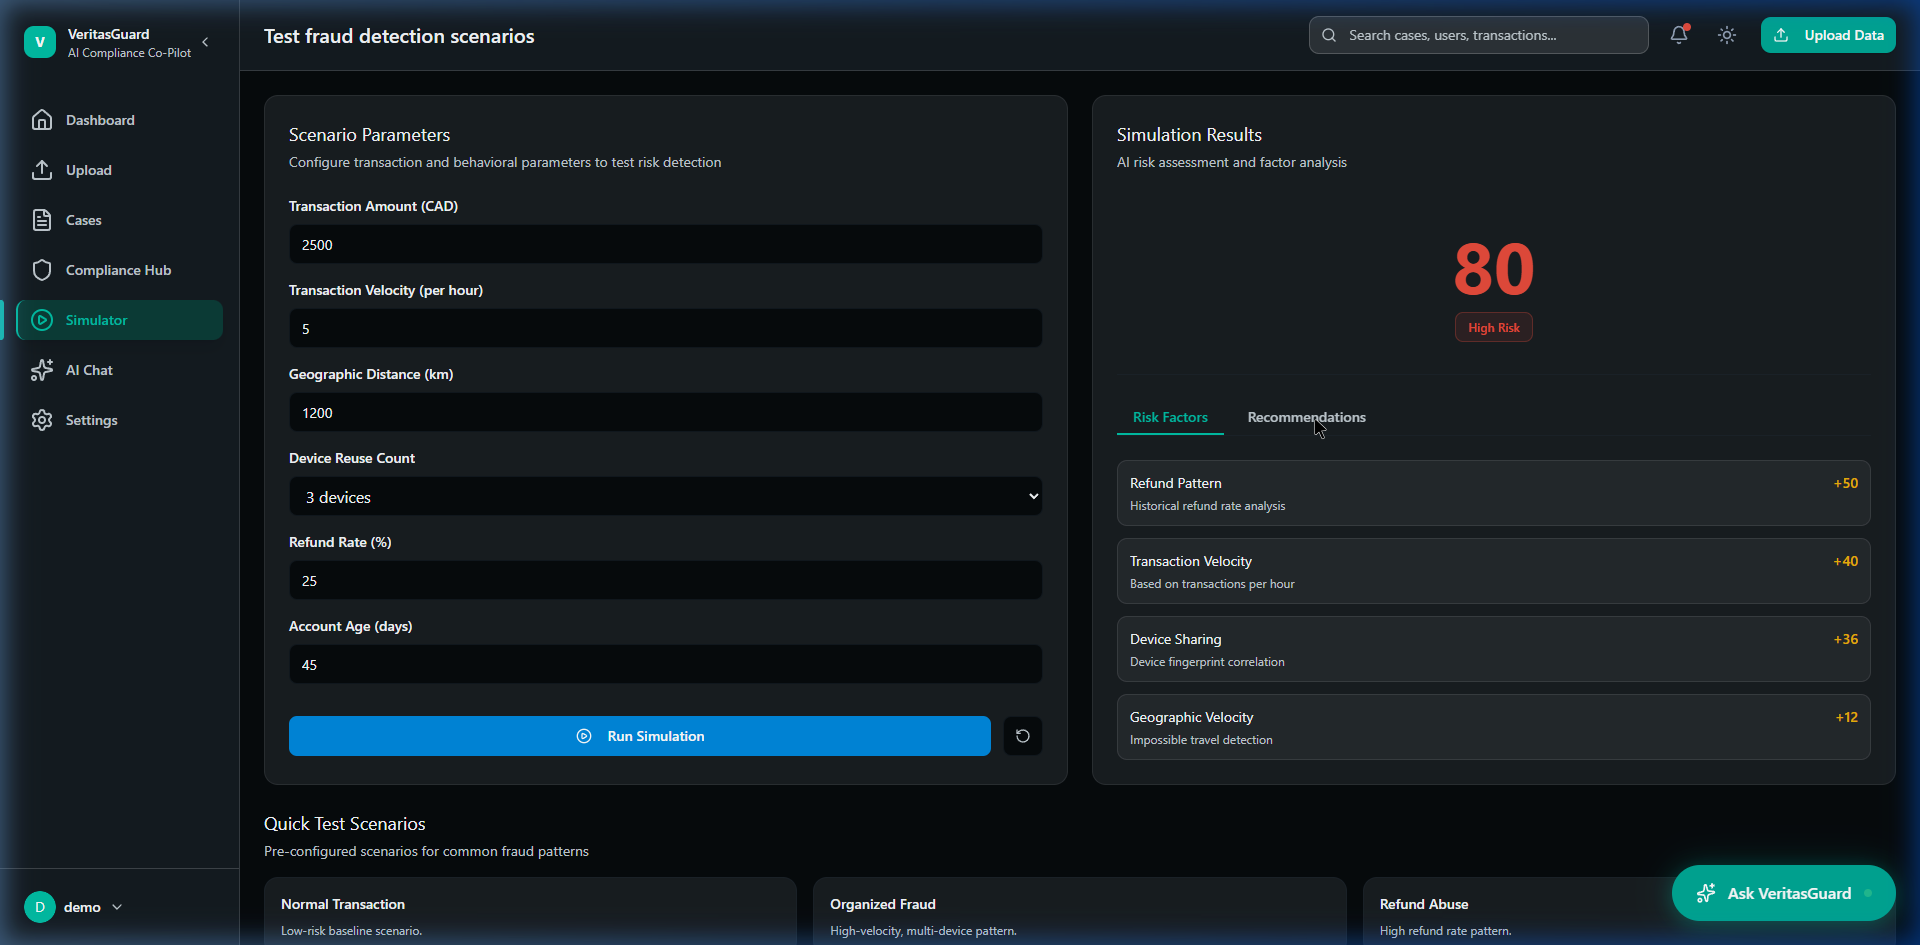The height and width of the screenshot is (945, 1920).
Task: Click the reset simulation icon button
Action: [x=1022, y=736]
